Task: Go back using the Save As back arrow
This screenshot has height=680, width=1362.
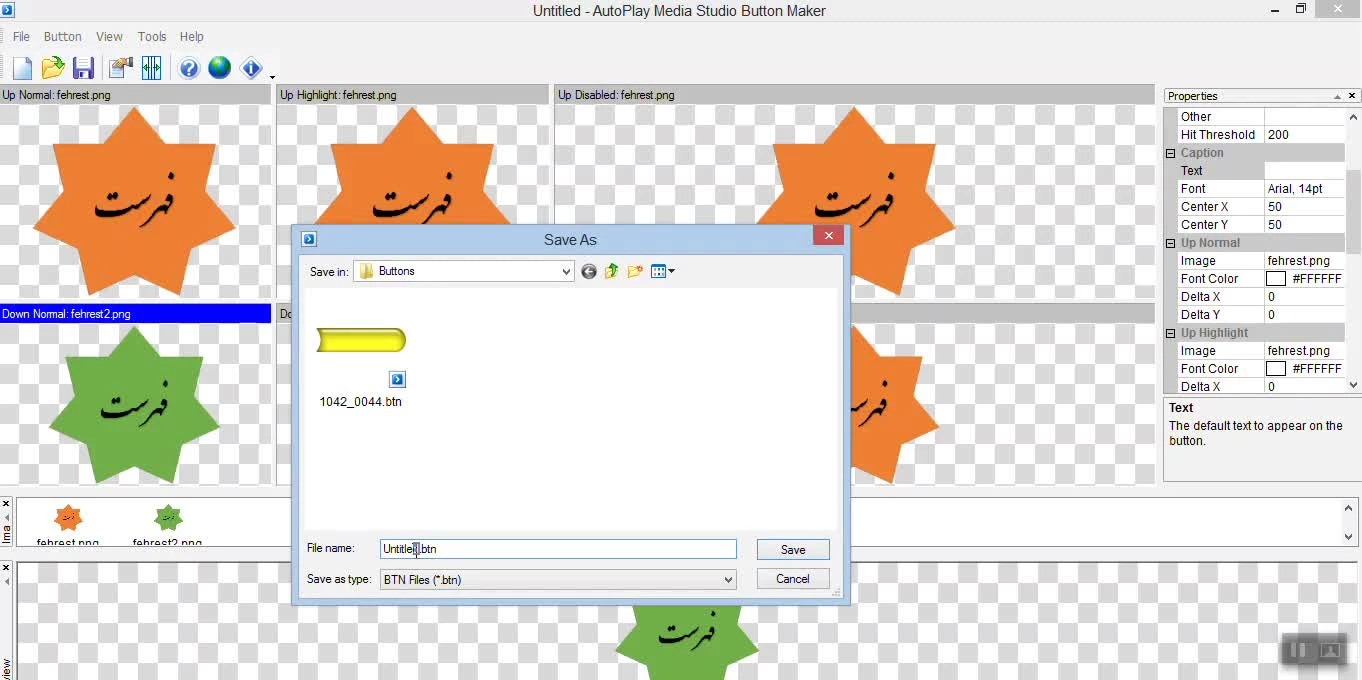Action: coord(589,271)
